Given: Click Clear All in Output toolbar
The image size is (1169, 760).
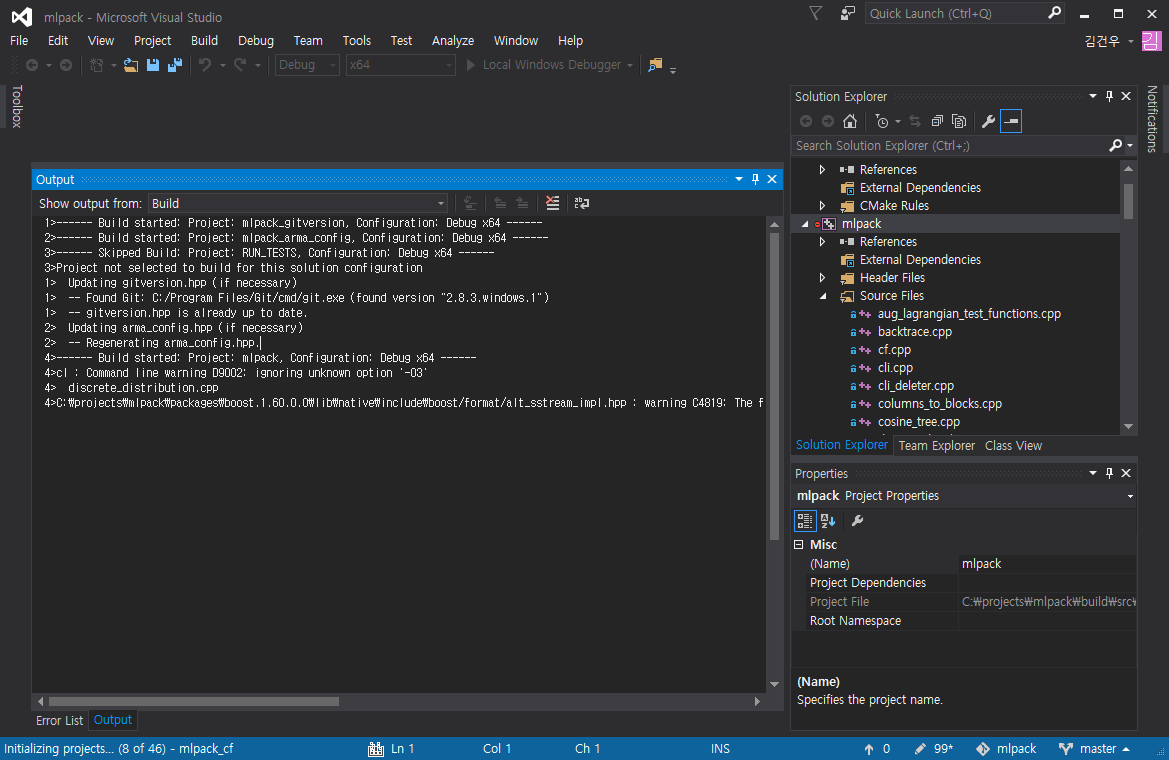Looking at the screenshot, I should (x=552, y=203).
